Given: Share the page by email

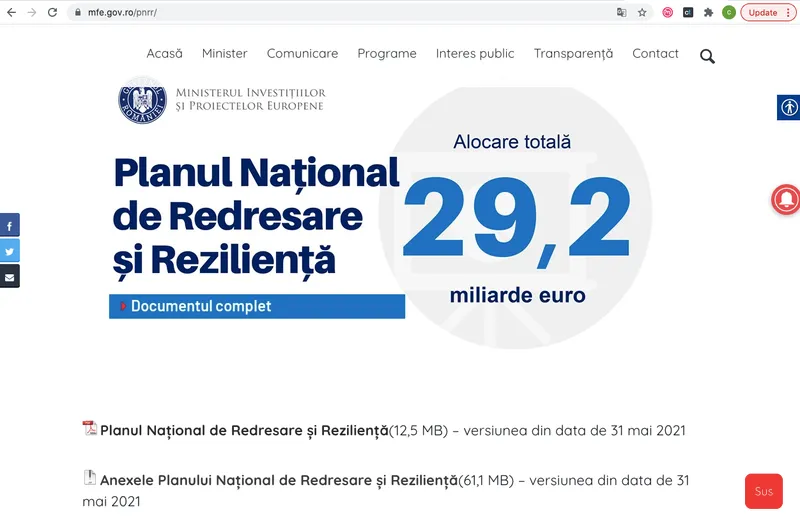Looking at the screenshot, I should click(10, 277).
